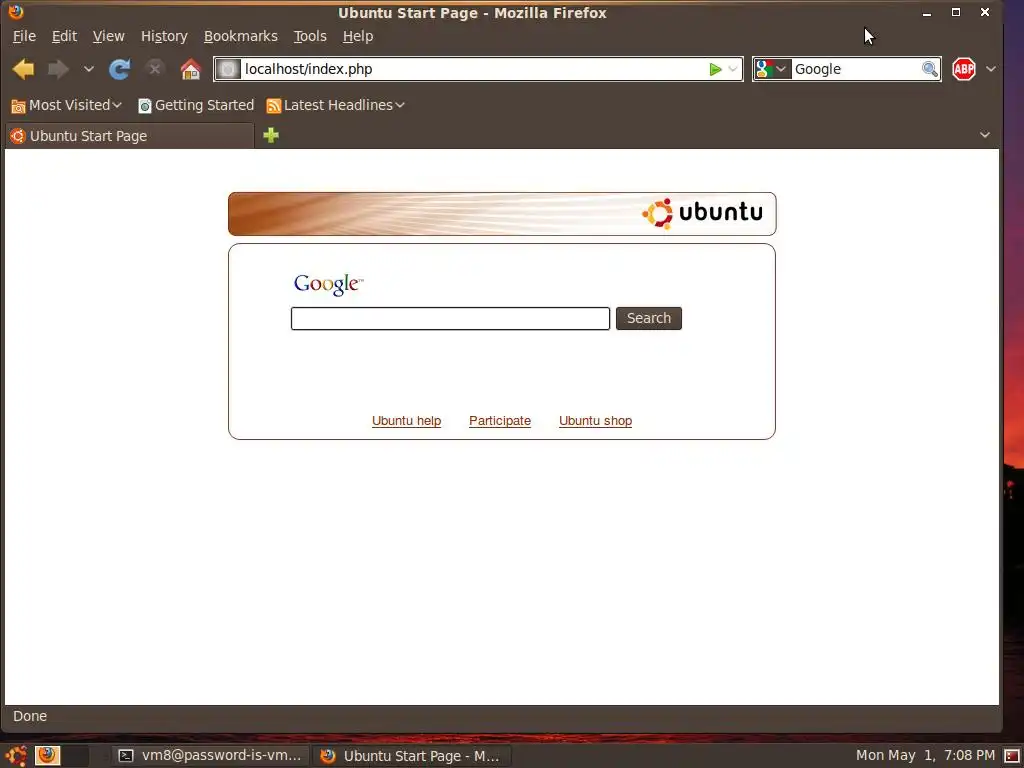Click the clock showing Mon May 1, 7:08 PM
Image resolution: width=1024 pixels, height=768 pixels.
[x=925, y=756]
